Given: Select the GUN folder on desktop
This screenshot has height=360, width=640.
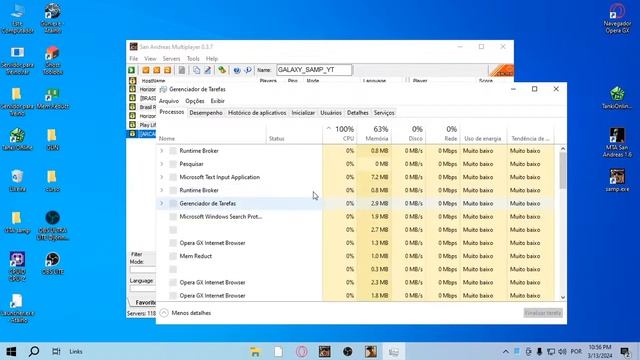Looking at the screenshot, I should [x=52, y=139].
